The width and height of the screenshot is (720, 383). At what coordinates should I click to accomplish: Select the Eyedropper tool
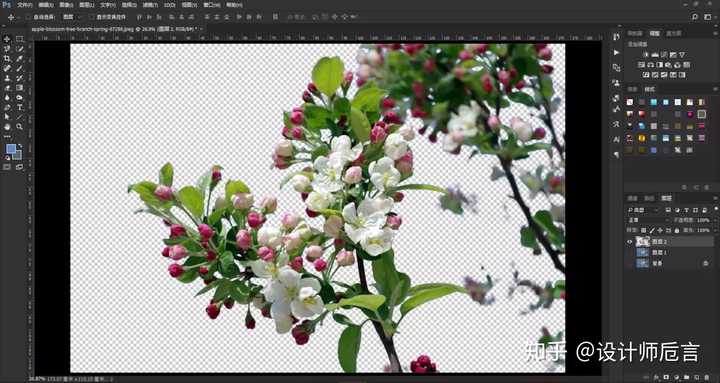click(x=20, y=58)
